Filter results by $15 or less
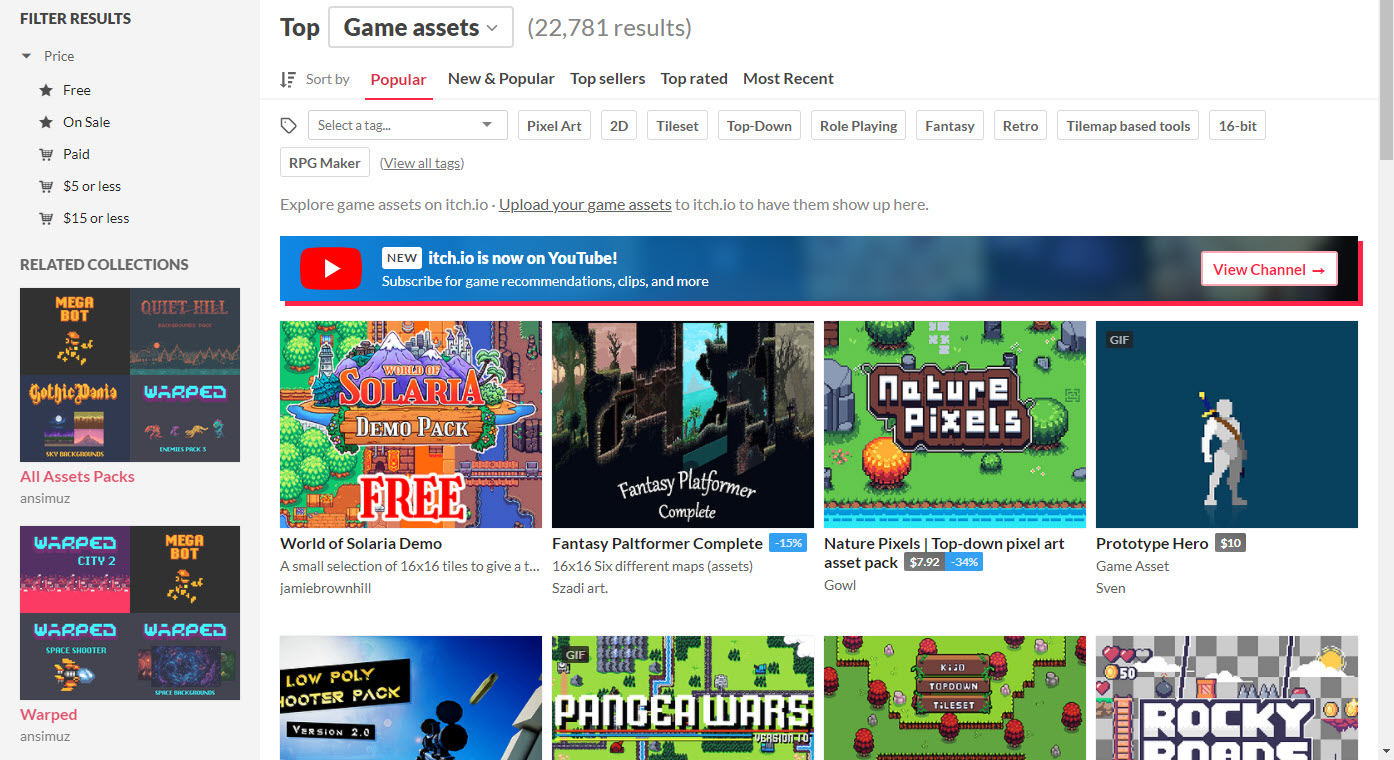Screen dimensions: 1394x760 96,218
